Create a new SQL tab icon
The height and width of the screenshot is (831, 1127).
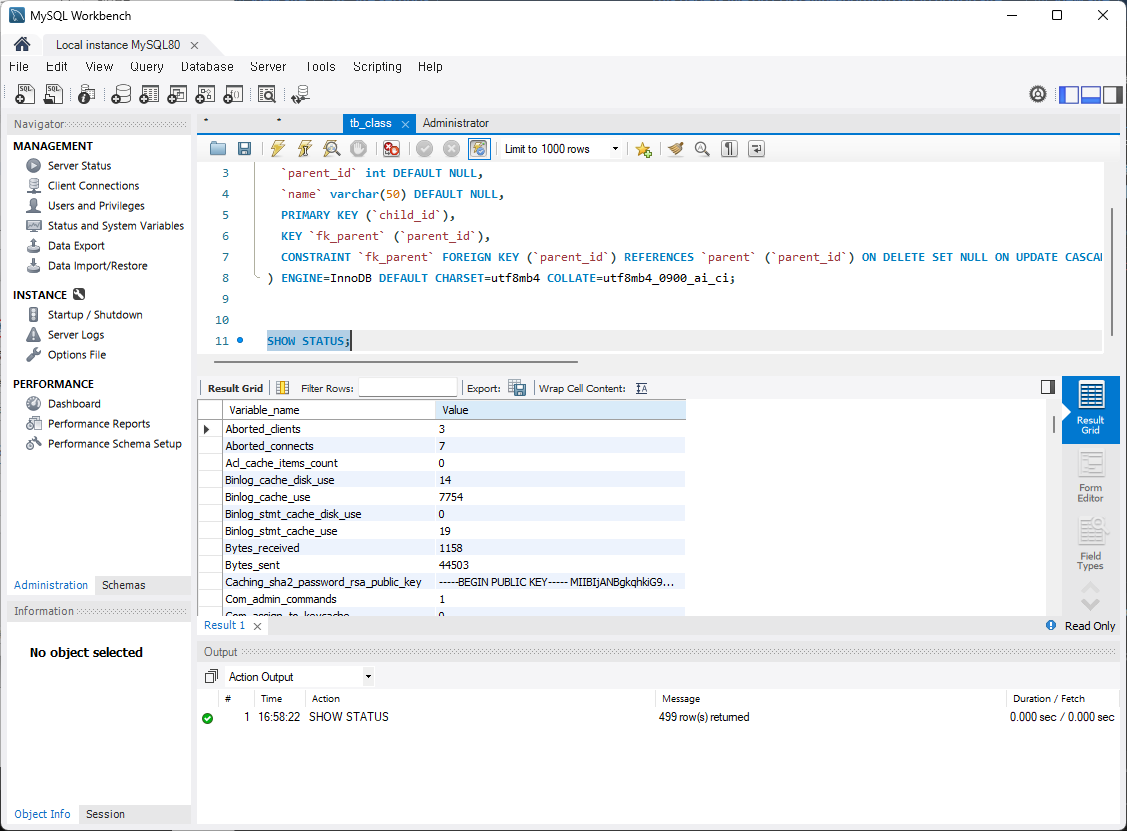(x=25, y=94)
